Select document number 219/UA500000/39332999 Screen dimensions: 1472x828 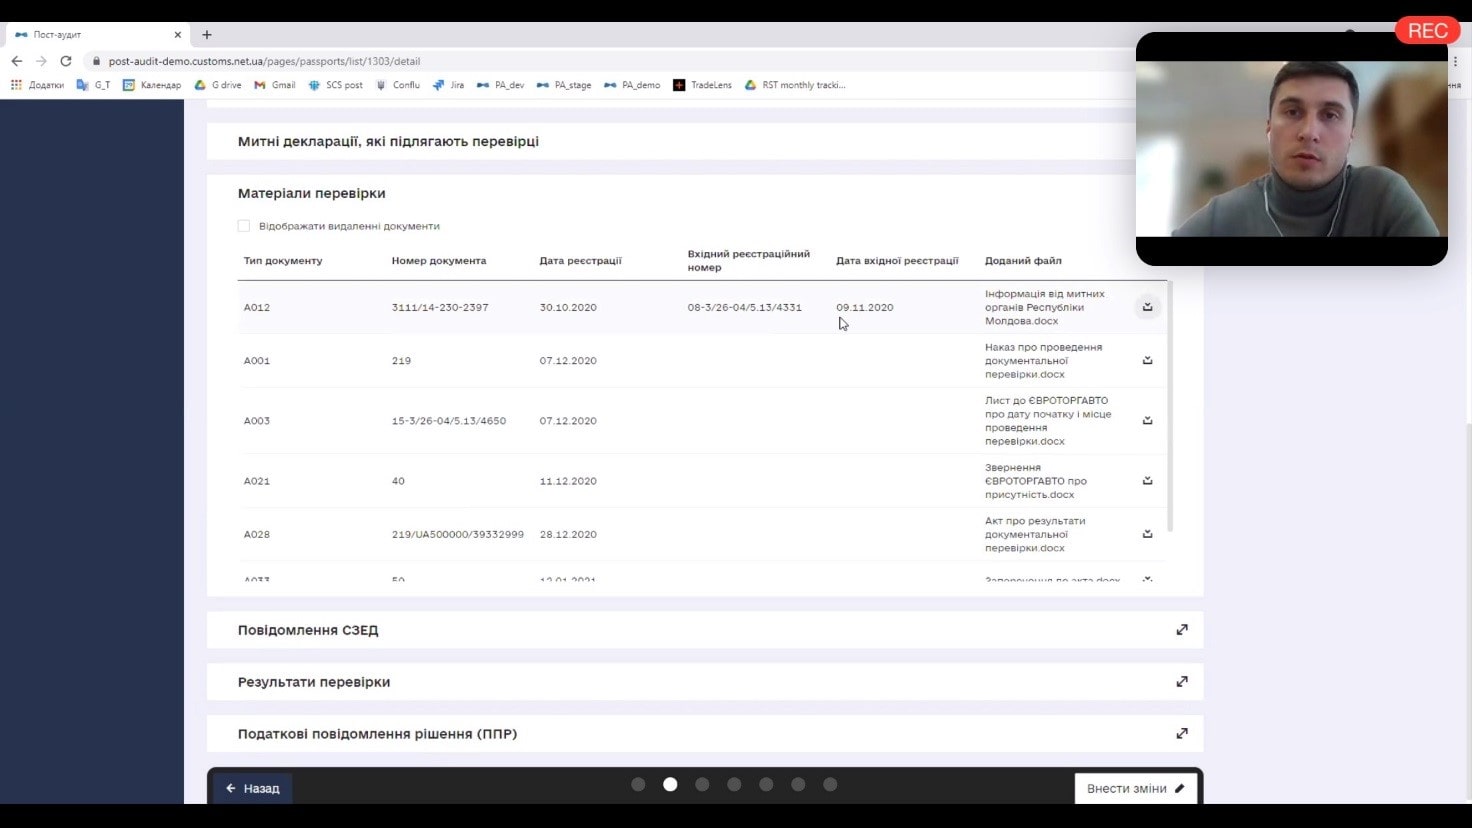pos(457,534)
